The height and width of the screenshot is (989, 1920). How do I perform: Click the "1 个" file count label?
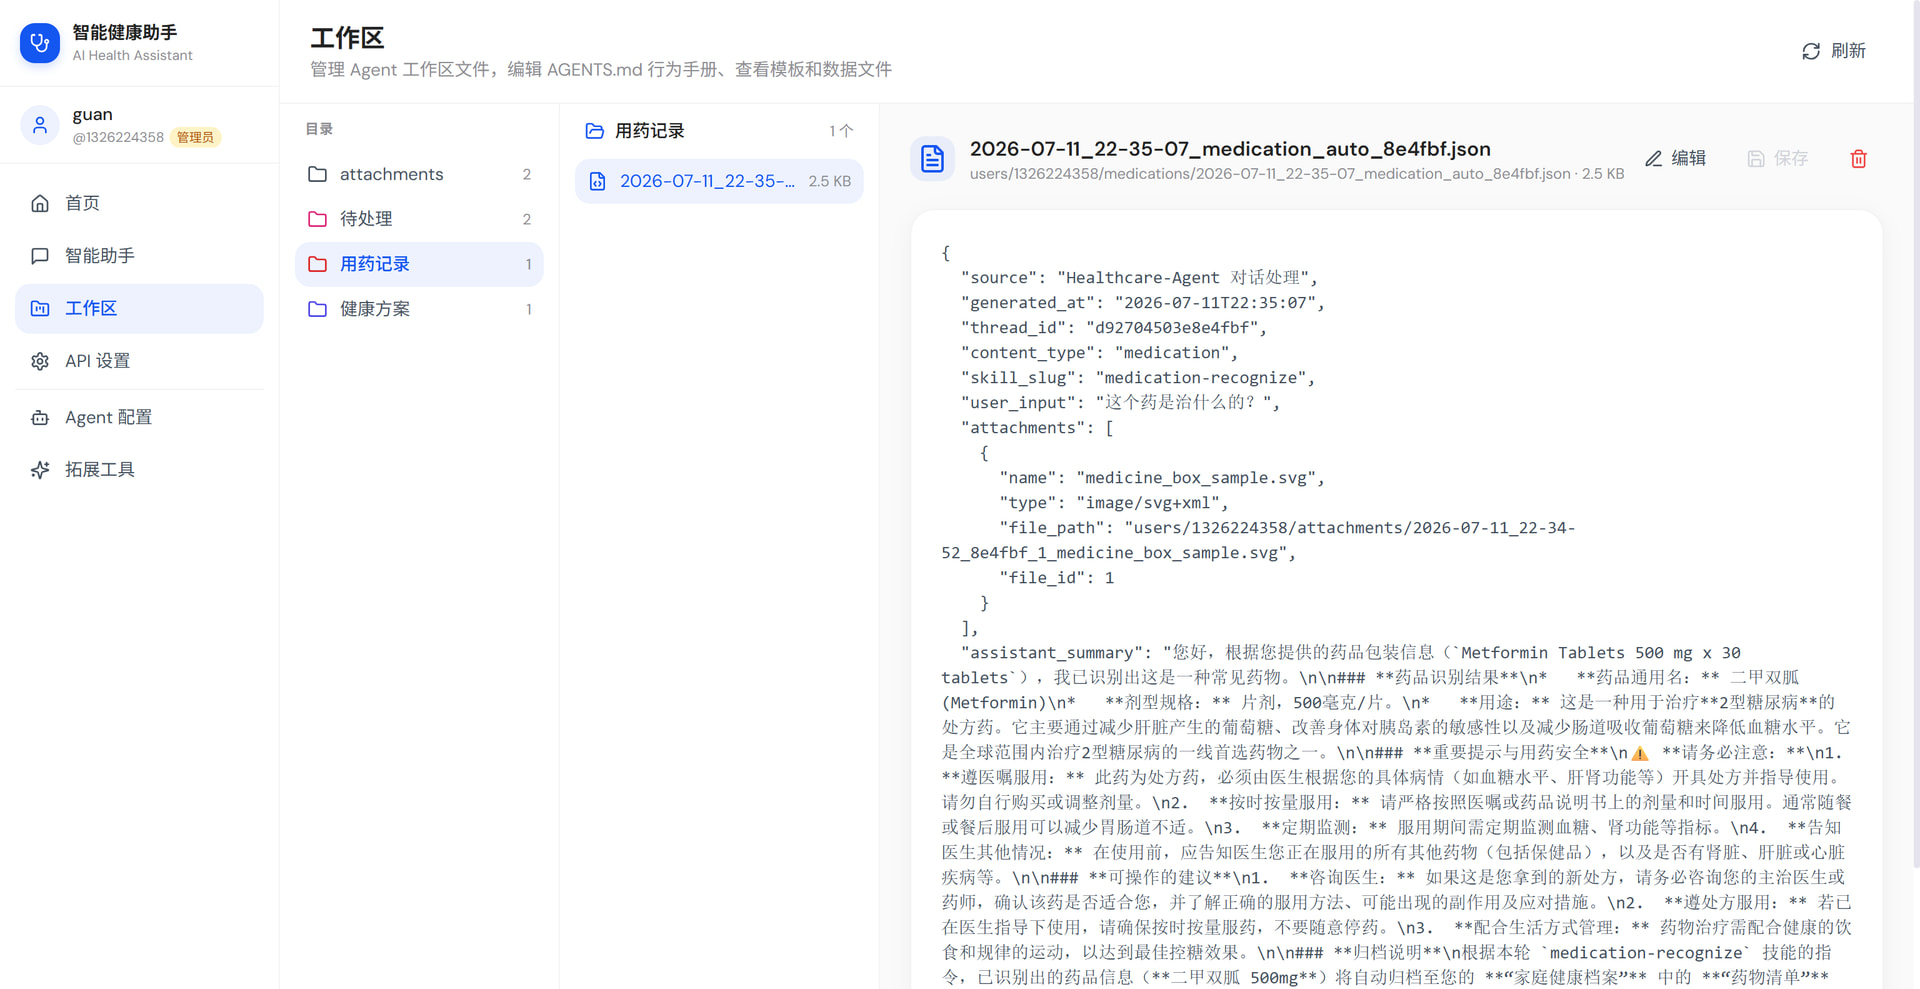coord(841,131)
